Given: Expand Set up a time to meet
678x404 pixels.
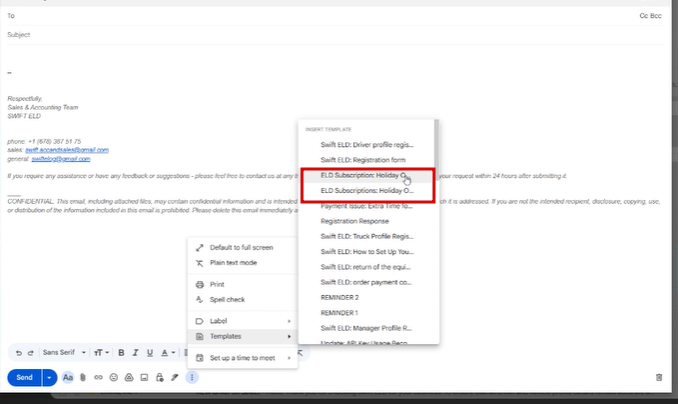Looking at the screenshot, I should click(242, 358).
